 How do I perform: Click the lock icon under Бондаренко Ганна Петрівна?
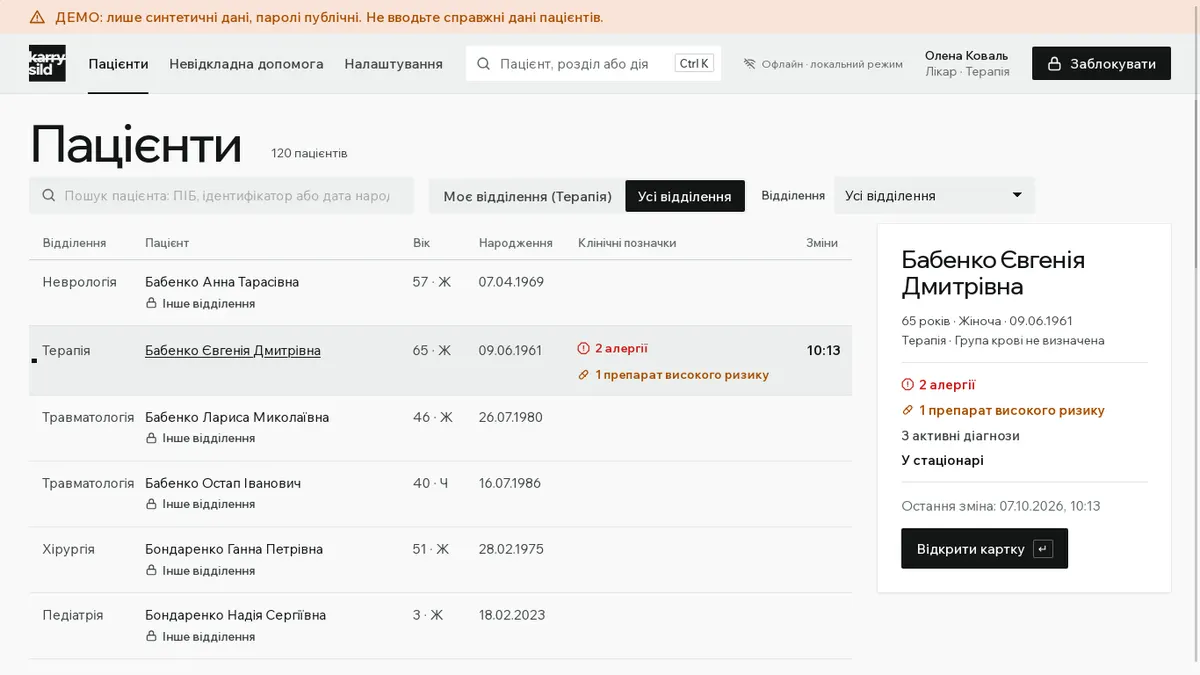point(152,570)
